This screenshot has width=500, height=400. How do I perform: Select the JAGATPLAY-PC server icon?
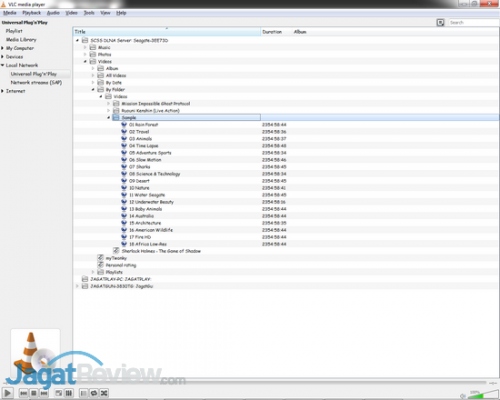point(85,279)
